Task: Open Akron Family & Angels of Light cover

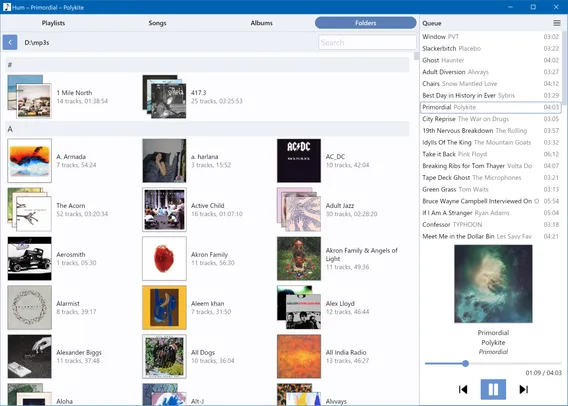Action: 299,258
